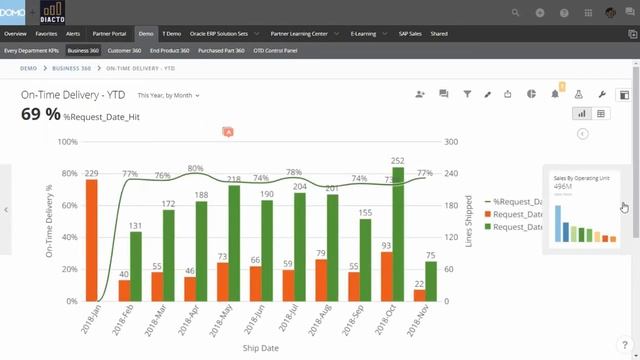
Task: Open the Overview tab
Action: (15, 34)
